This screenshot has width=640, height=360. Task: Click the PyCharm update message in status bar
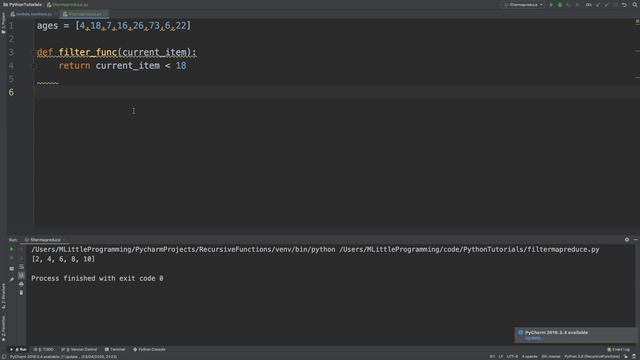(63, 357)
